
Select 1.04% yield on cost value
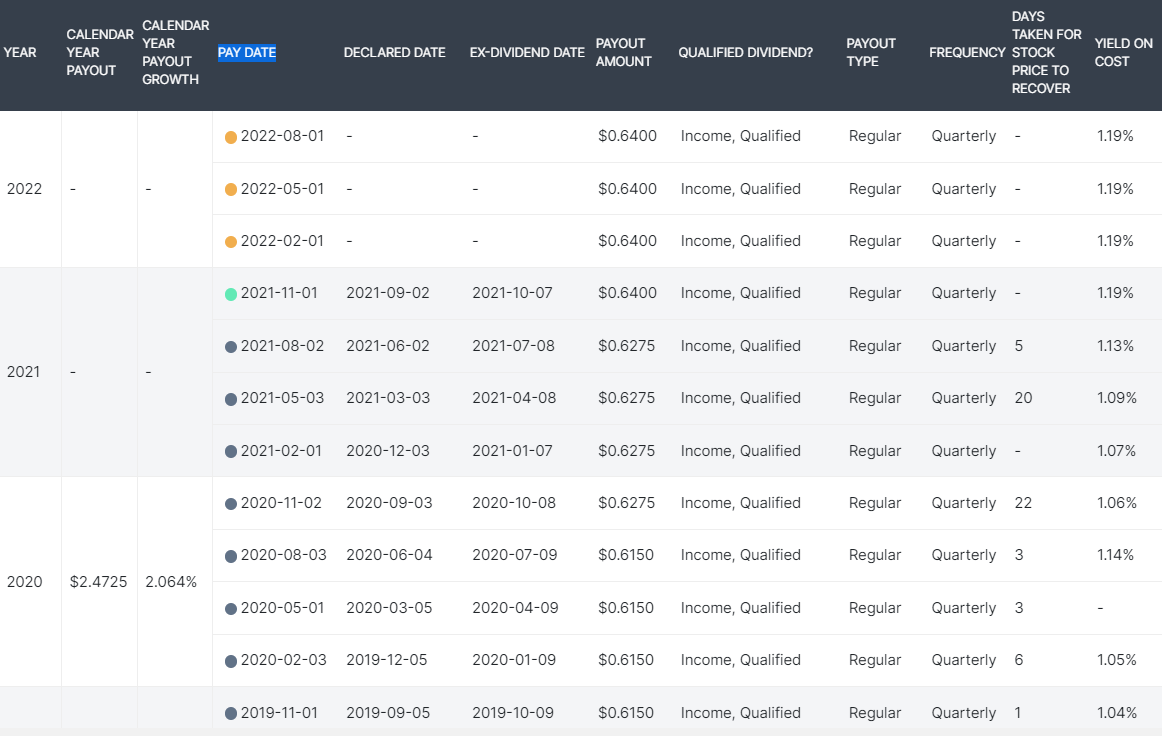coord(1117,713)
